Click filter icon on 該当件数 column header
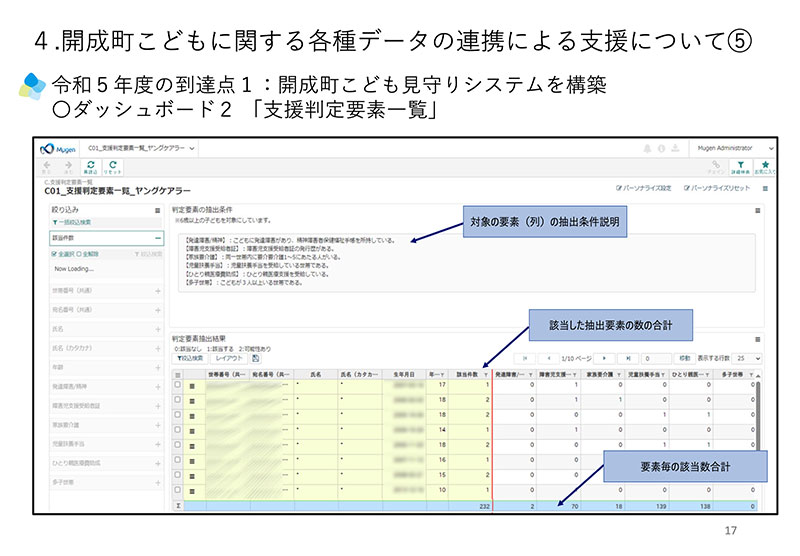This screenshot has width=800, height=556. [x=485, y=375]
